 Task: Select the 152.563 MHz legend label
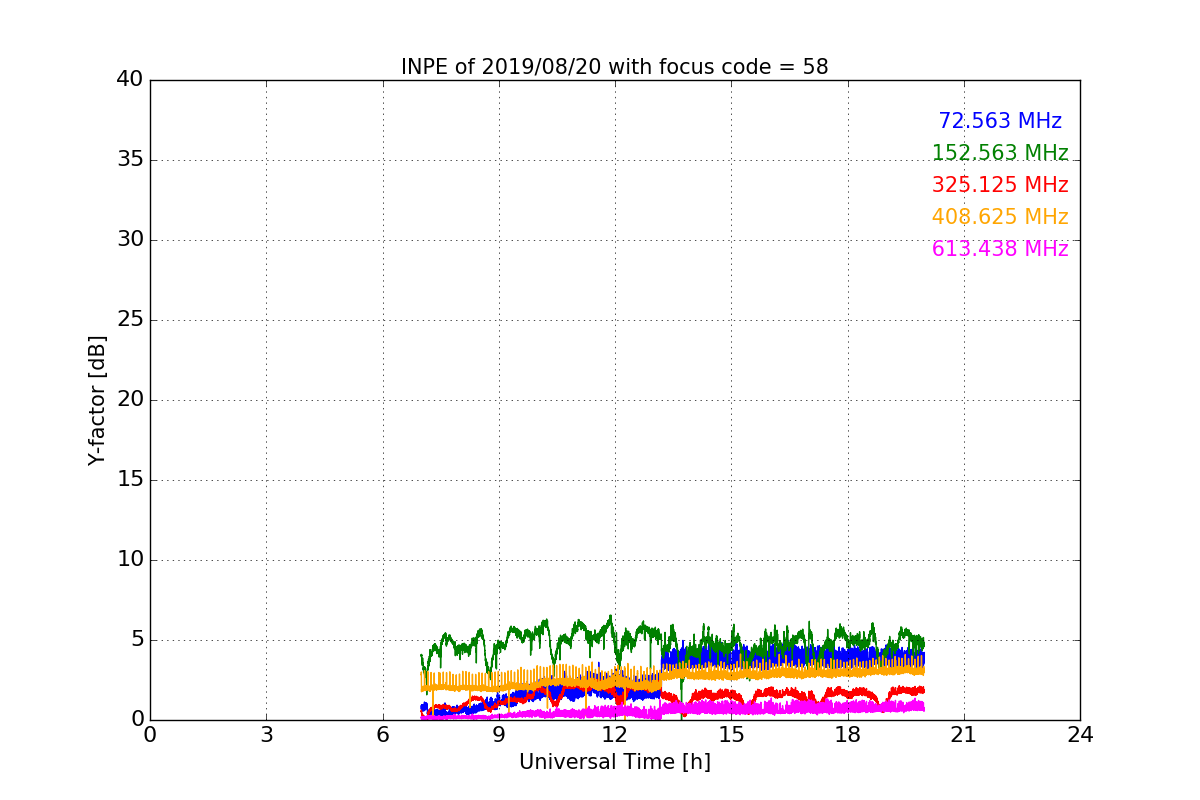click(x=1000, y=153)
